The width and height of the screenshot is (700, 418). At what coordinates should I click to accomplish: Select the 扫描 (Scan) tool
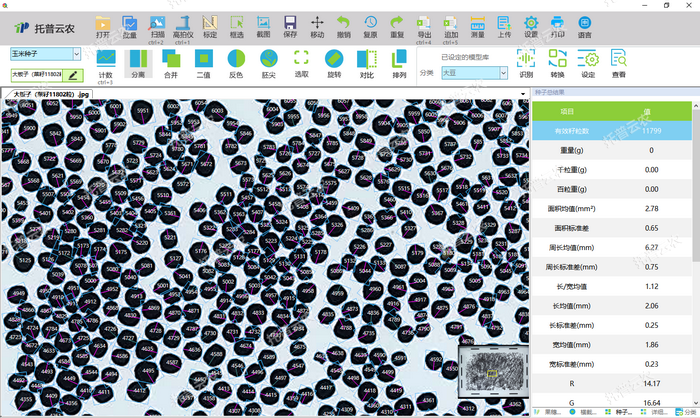pos(157,25)
